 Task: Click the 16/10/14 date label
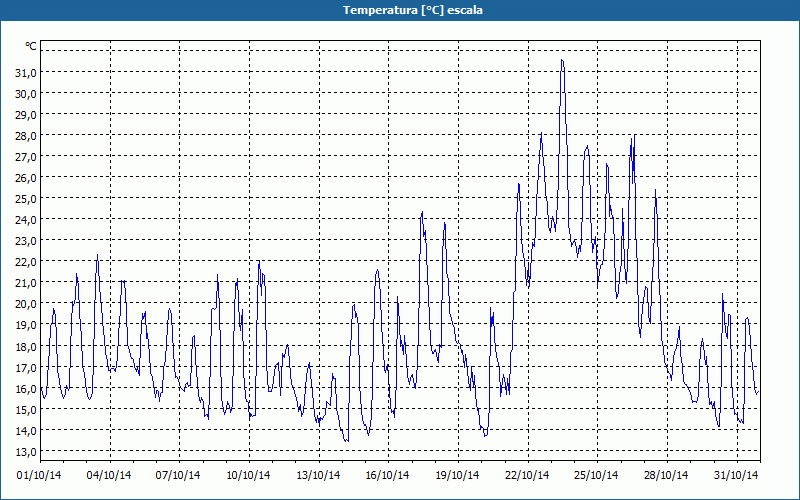[x=387, y=475]
